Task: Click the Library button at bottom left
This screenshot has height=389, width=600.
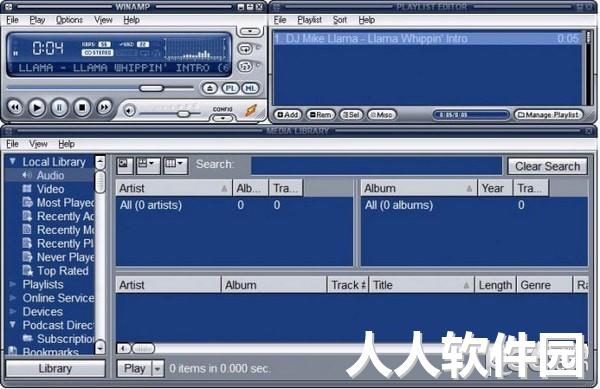Action: point(55,368)
